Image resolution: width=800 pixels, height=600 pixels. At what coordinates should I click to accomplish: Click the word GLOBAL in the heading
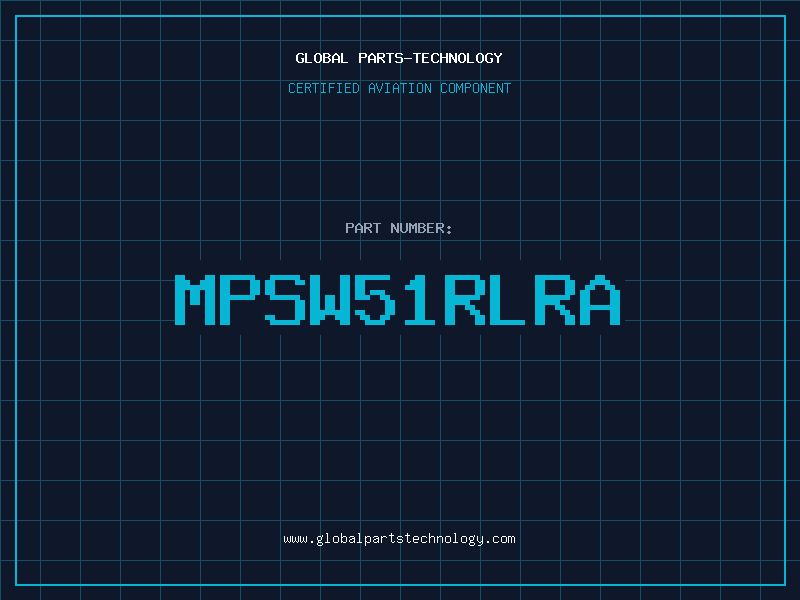coord(322,58)
